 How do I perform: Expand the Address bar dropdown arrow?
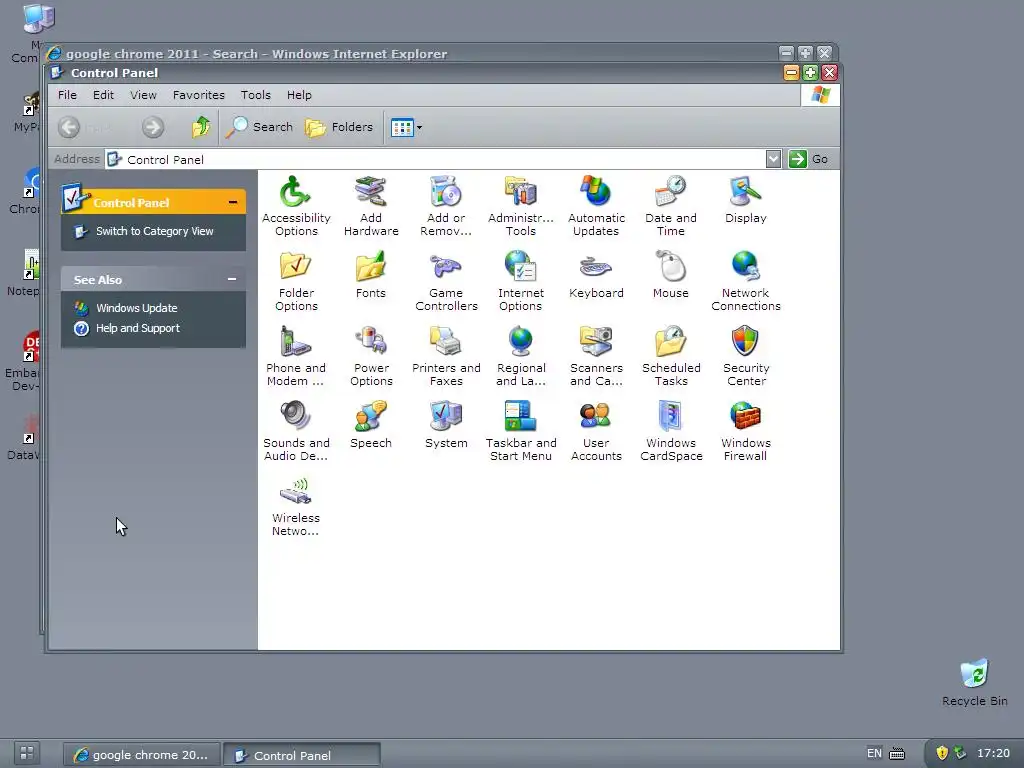(x=773, y=159)
